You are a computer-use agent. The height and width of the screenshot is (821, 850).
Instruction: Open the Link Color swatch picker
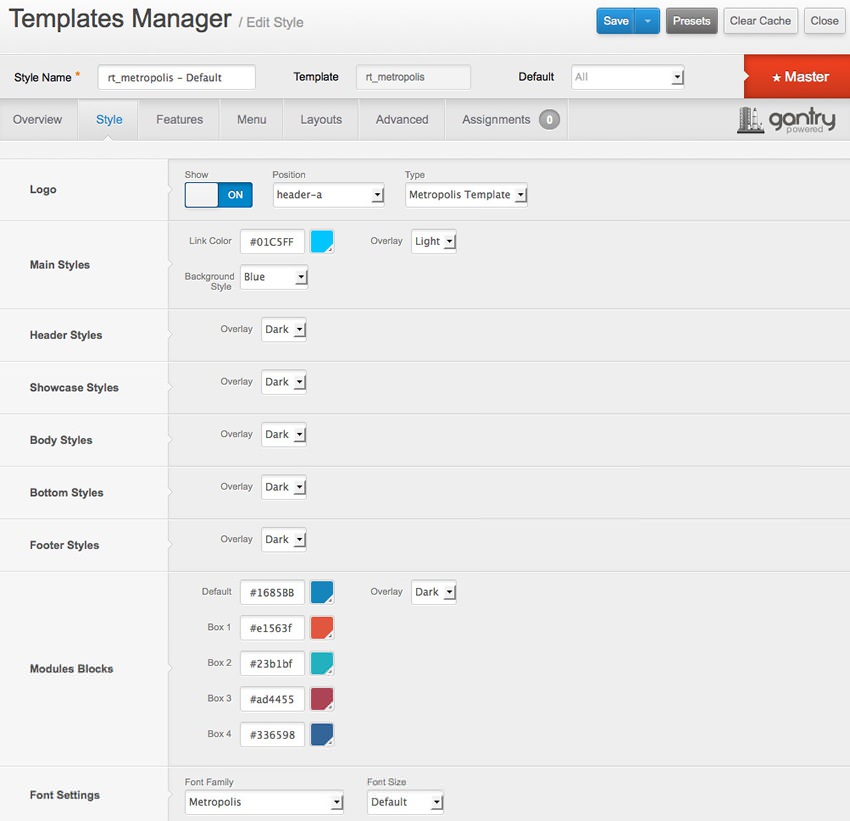(x=322, y=242)
